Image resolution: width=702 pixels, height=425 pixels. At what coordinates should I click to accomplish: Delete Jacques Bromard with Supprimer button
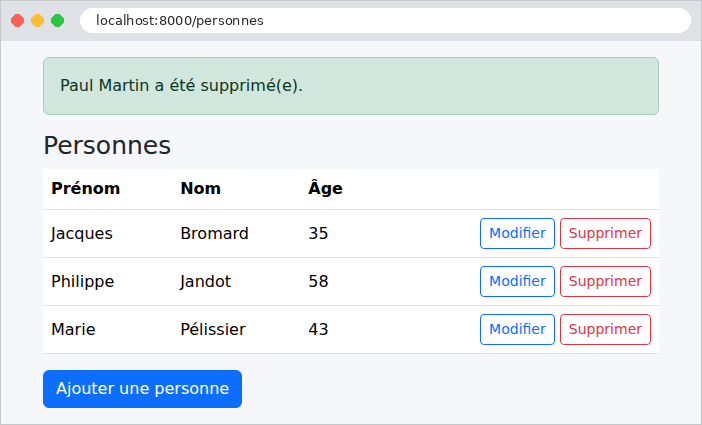pyautogui.click(x=605, y=233)
